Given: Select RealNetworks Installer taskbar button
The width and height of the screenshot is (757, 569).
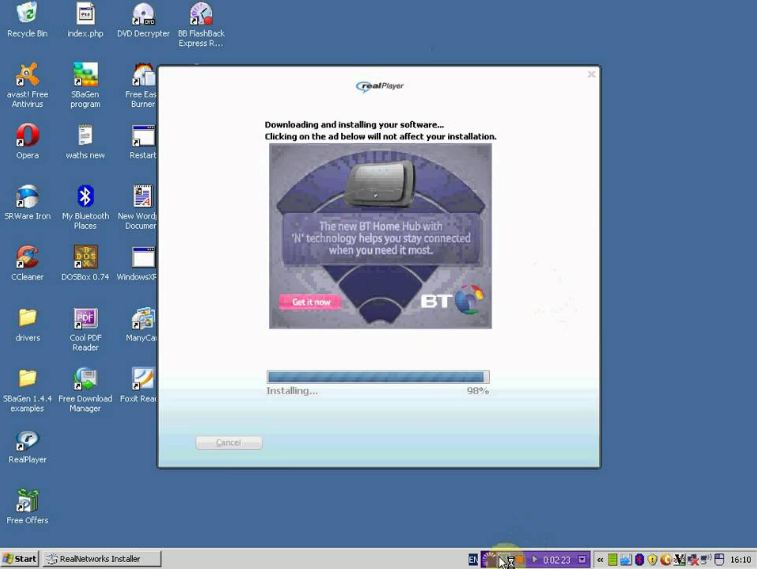Looking at the screenshot, I should pos(101,559).
